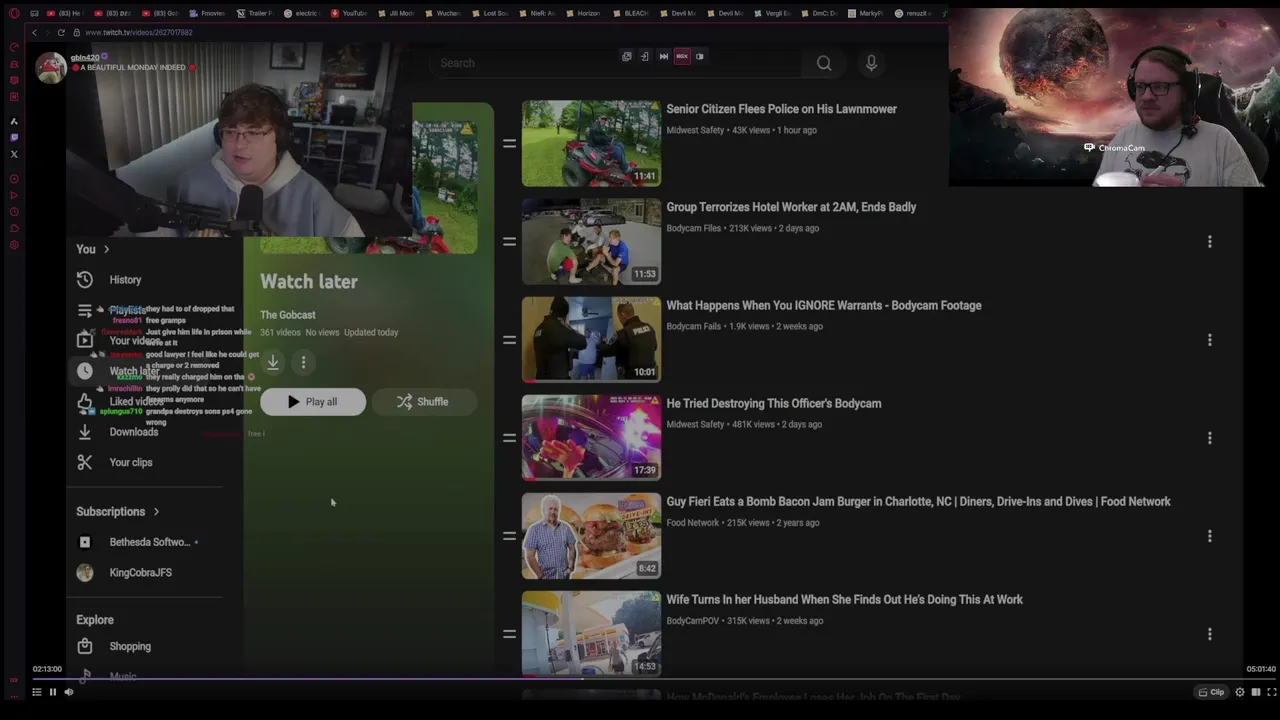The width and height of the screenshot is (1280, 720).
Task: Open The Gobcast channel link
Action: click(x=288, y=315)
